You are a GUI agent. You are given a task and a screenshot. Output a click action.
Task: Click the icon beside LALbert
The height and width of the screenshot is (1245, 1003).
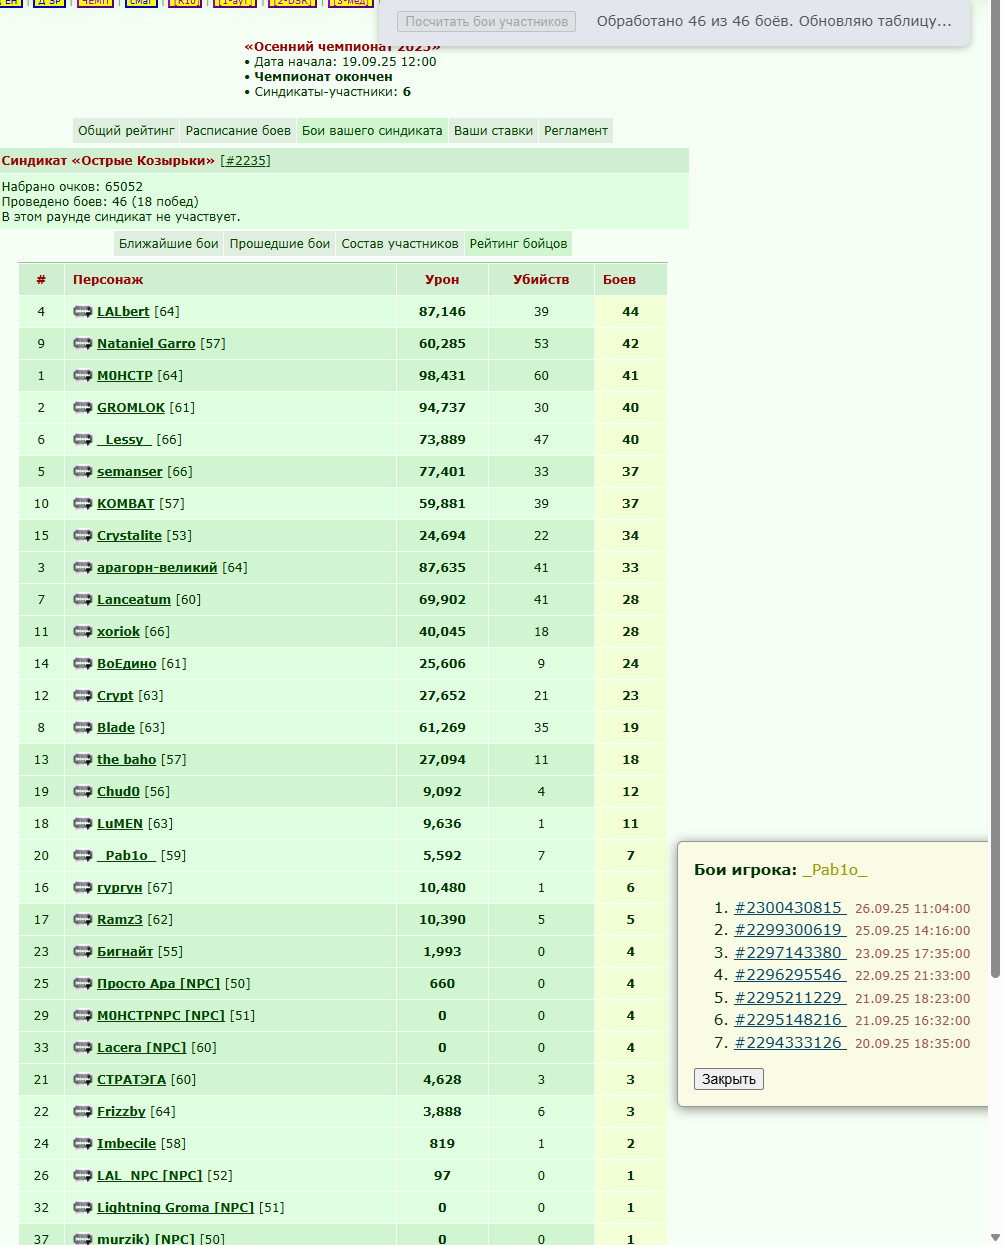tap(82, 312)
